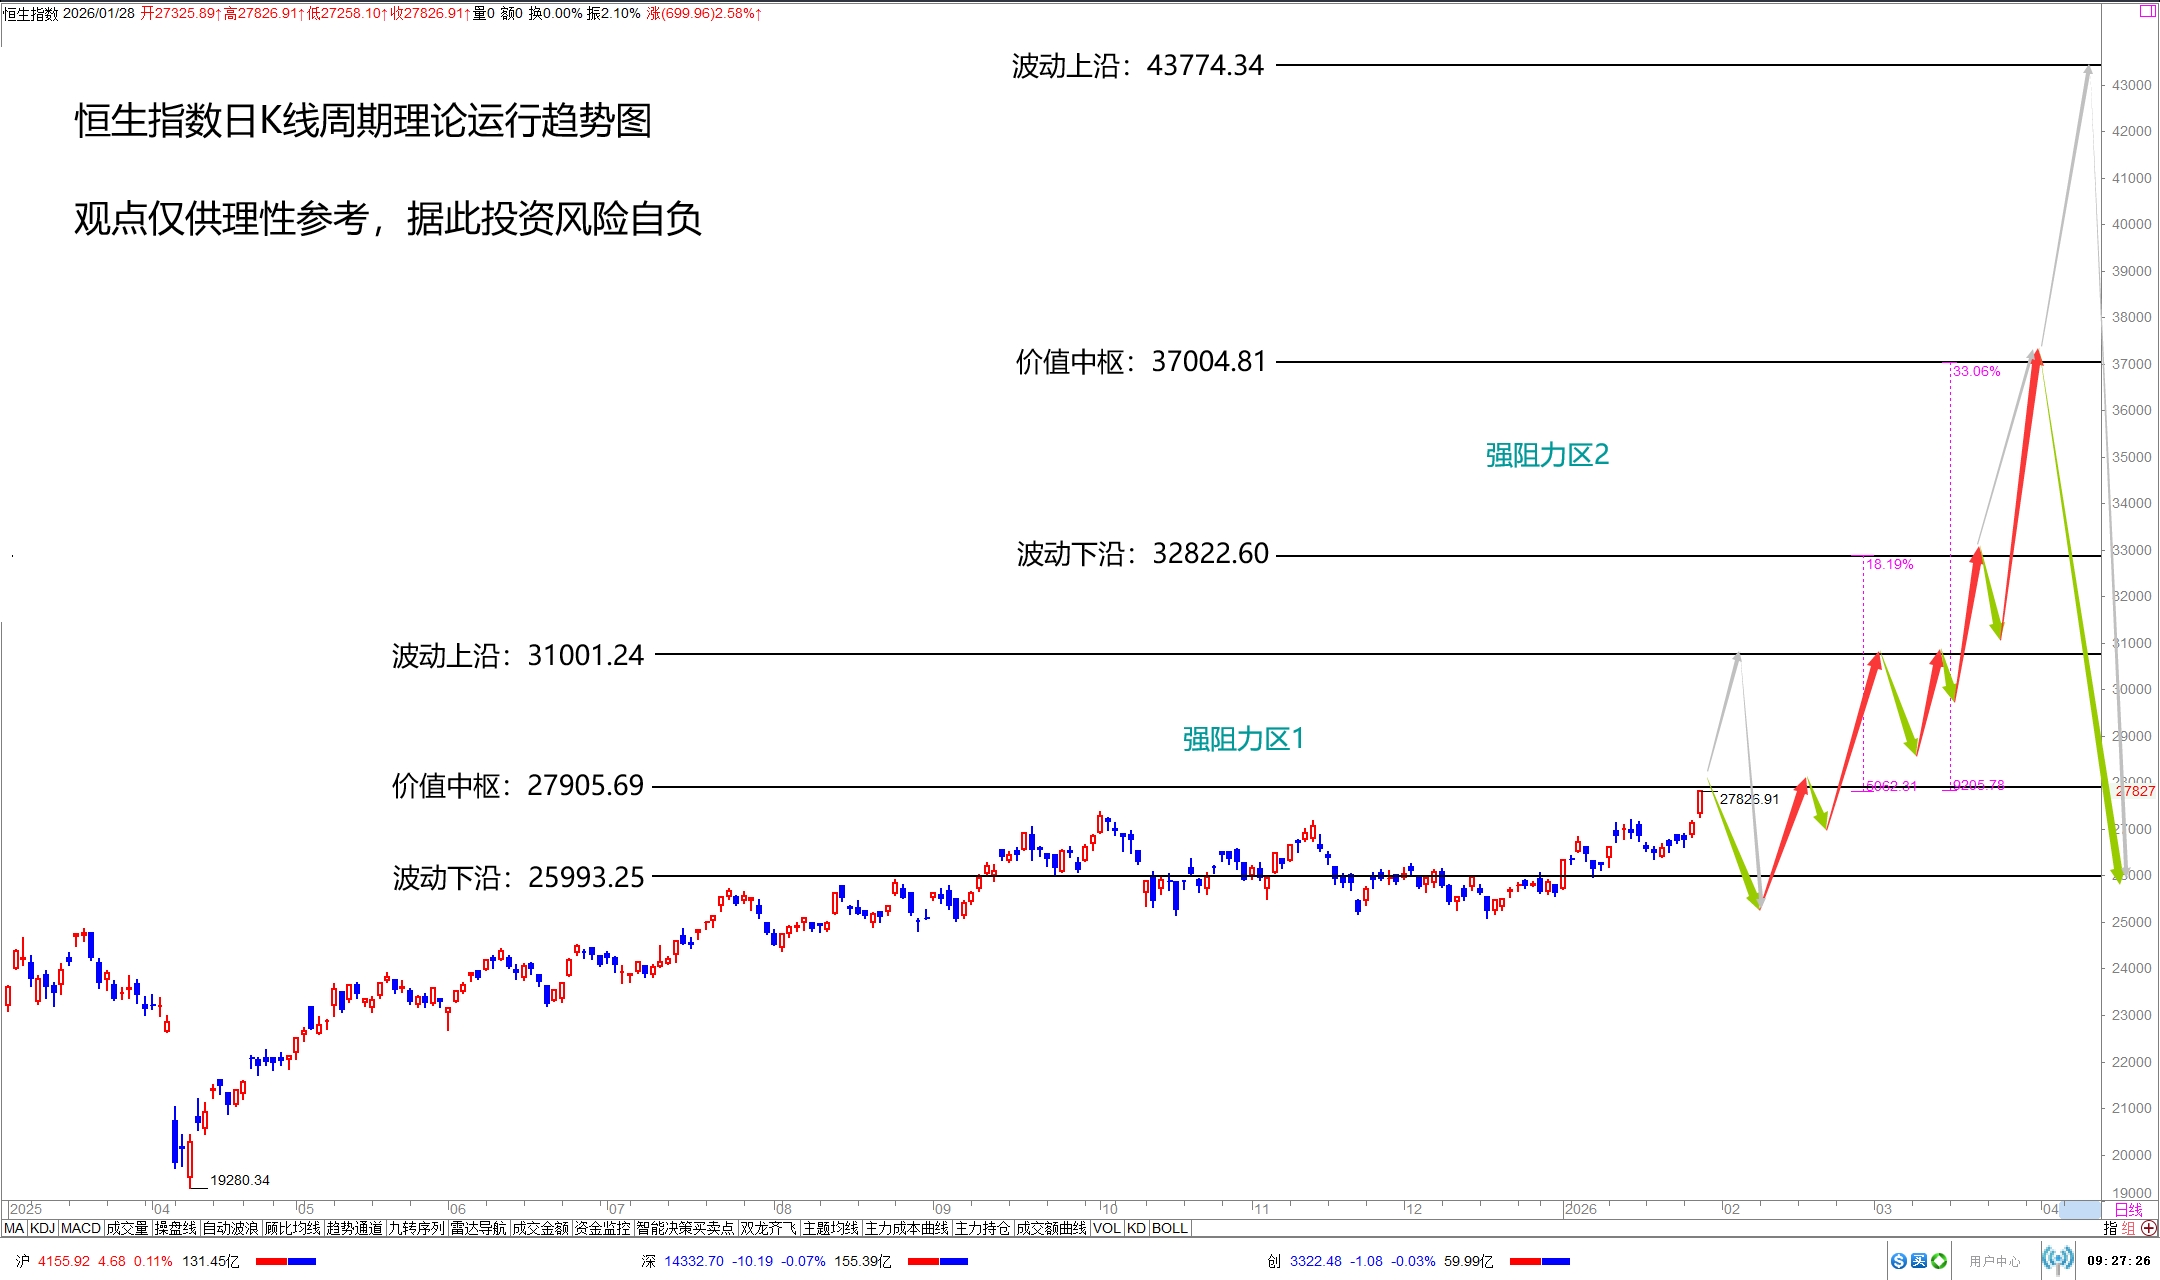Viewport: 2160px width, 1280px height.
Task: Click the blue dollar sign icon
Action: click(x=1898, y=1261)
